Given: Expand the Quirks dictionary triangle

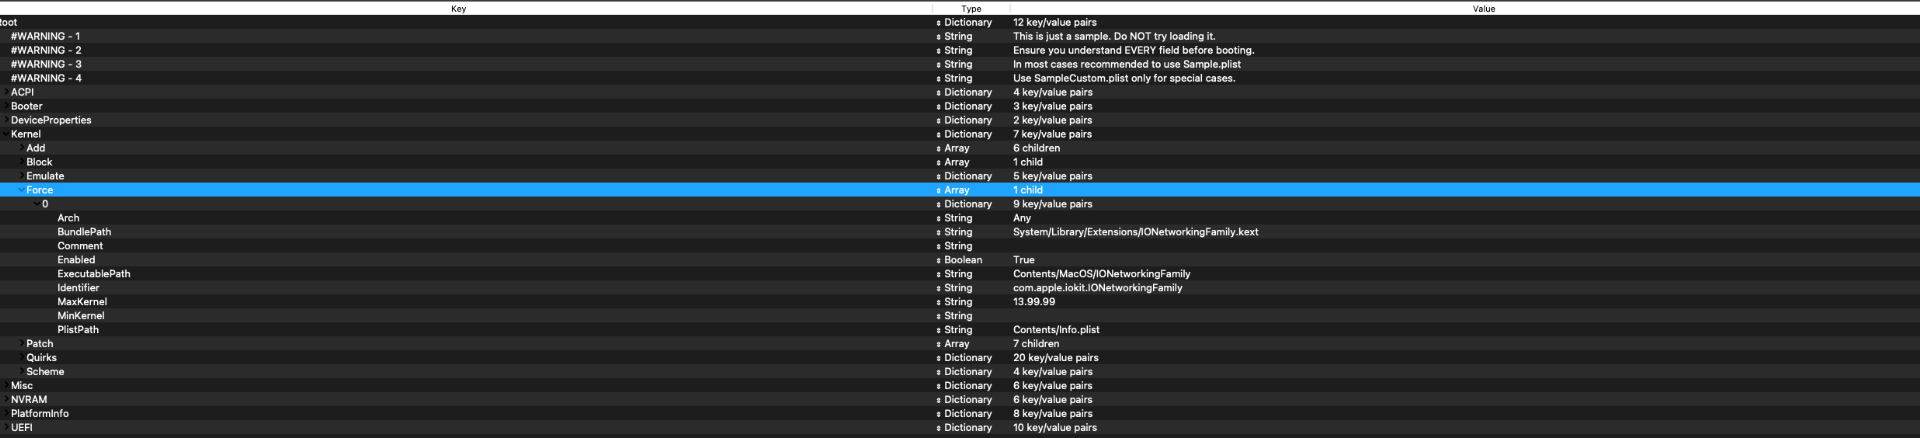Looking at the screenshot, I should coord(20,358).
